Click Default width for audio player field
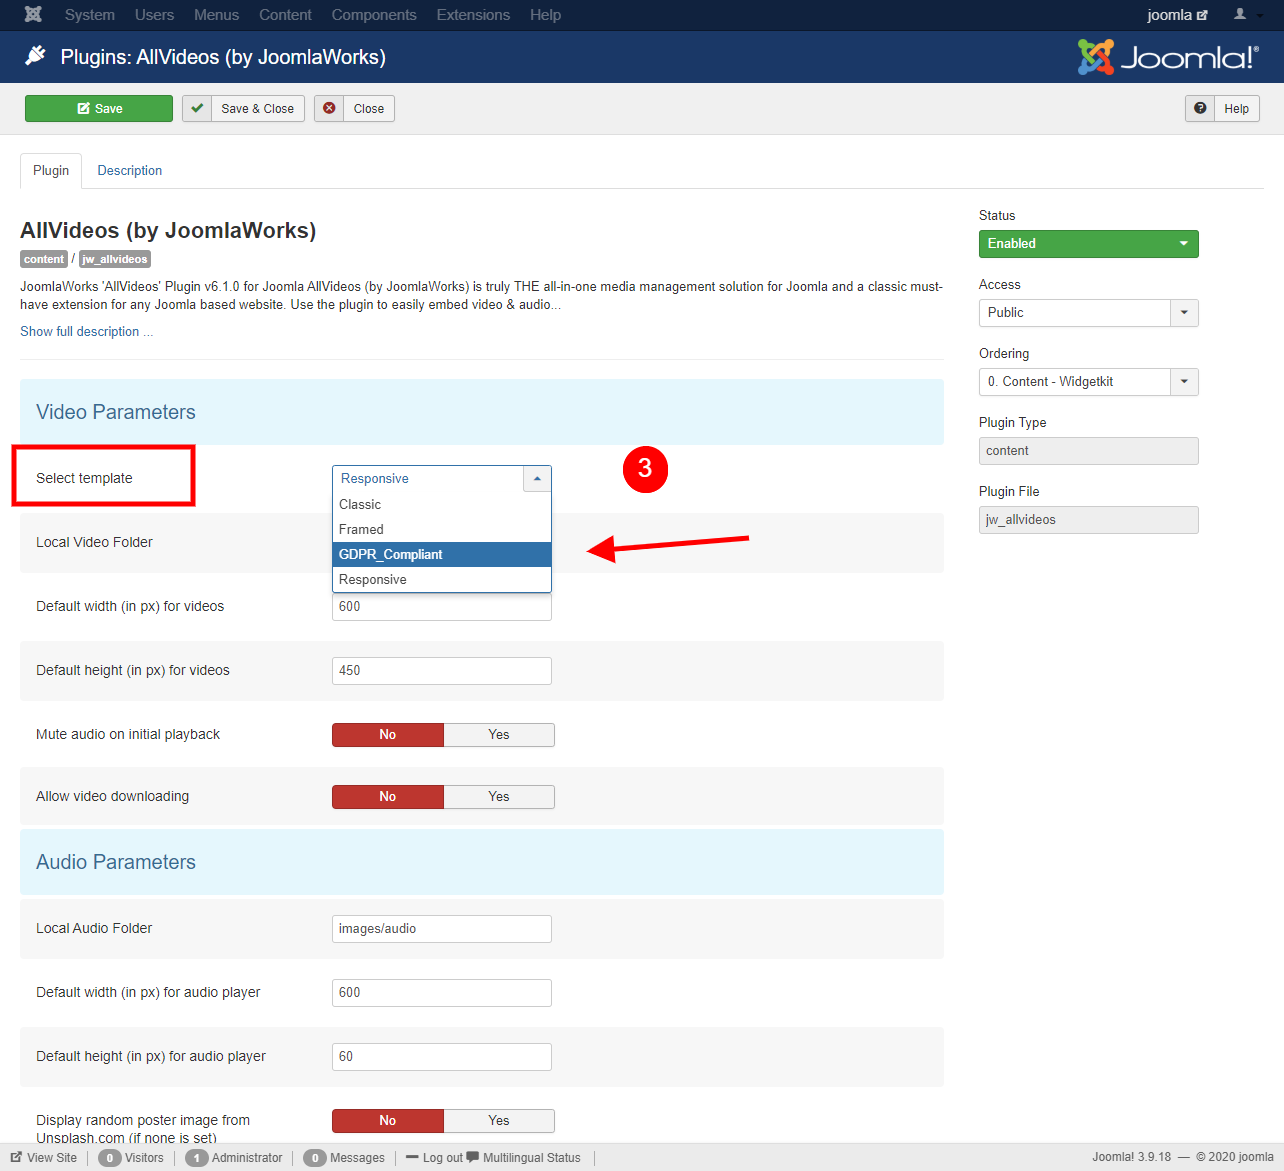The image size is (1284, 1171). (x=442, y=993)
